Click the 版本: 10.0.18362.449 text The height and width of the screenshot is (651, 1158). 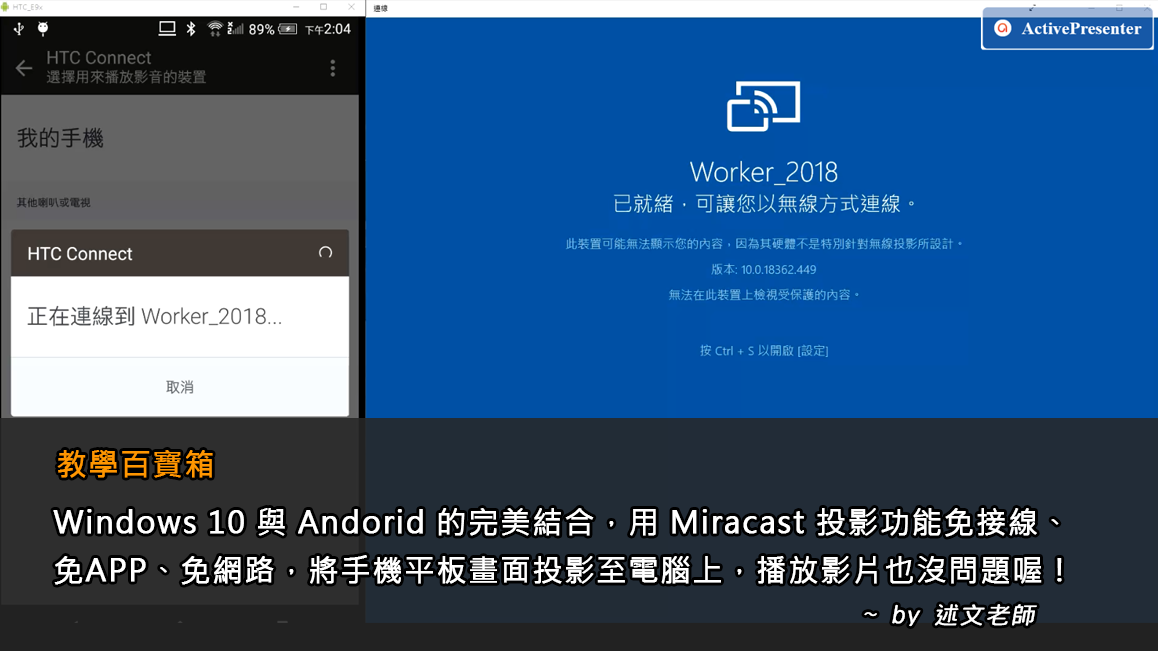pyautogui.click(x=764, y=270)
